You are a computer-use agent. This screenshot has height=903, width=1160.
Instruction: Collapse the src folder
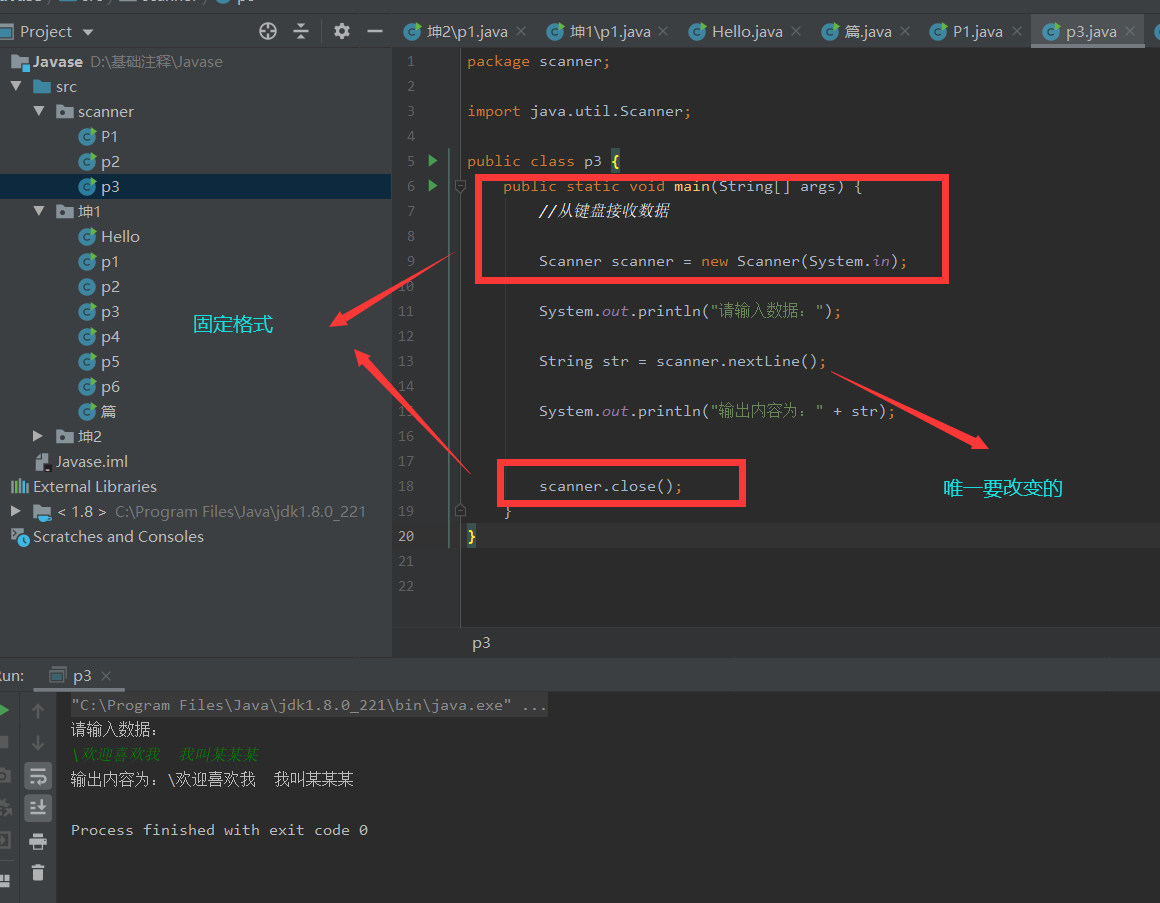[x=16, y=87]
